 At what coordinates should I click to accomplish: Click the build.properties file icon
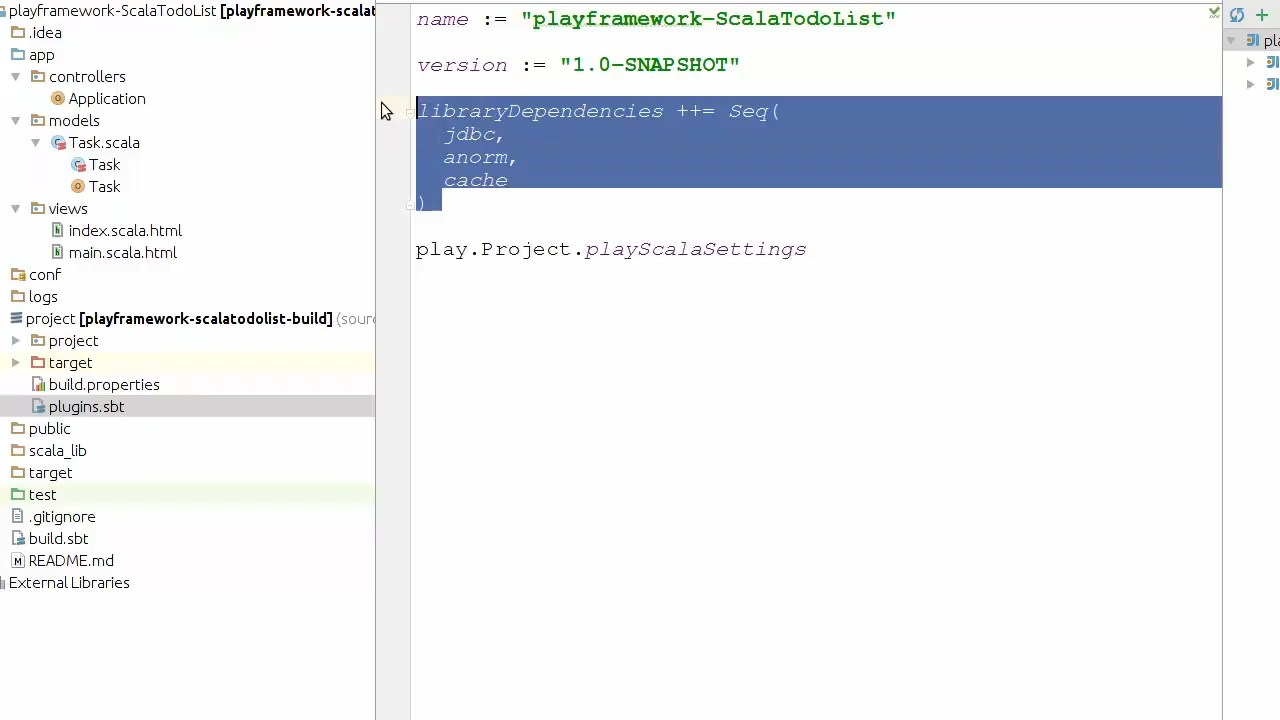[38, 385]
